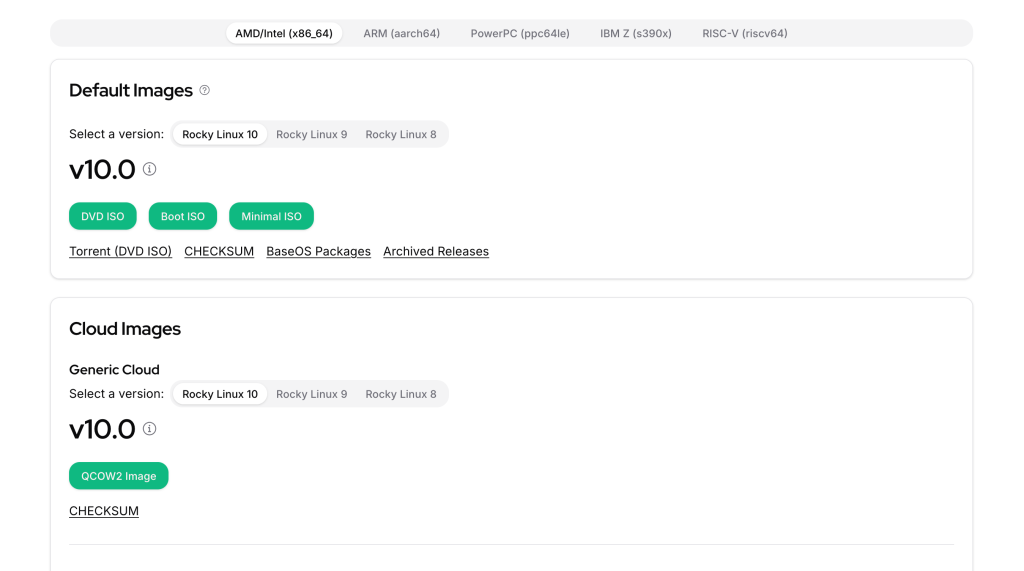Select Rocky Linux 8 under Default Images
Image resolution: width=1024 pixels, height=571 pixels.
[x=401, y=134]
